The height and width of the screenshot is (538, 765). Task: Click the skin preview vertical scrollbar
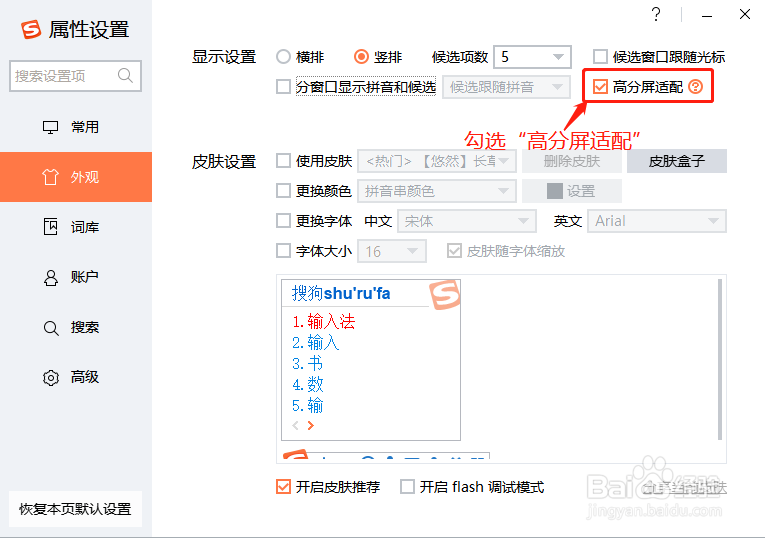click(x=720, y=359)
